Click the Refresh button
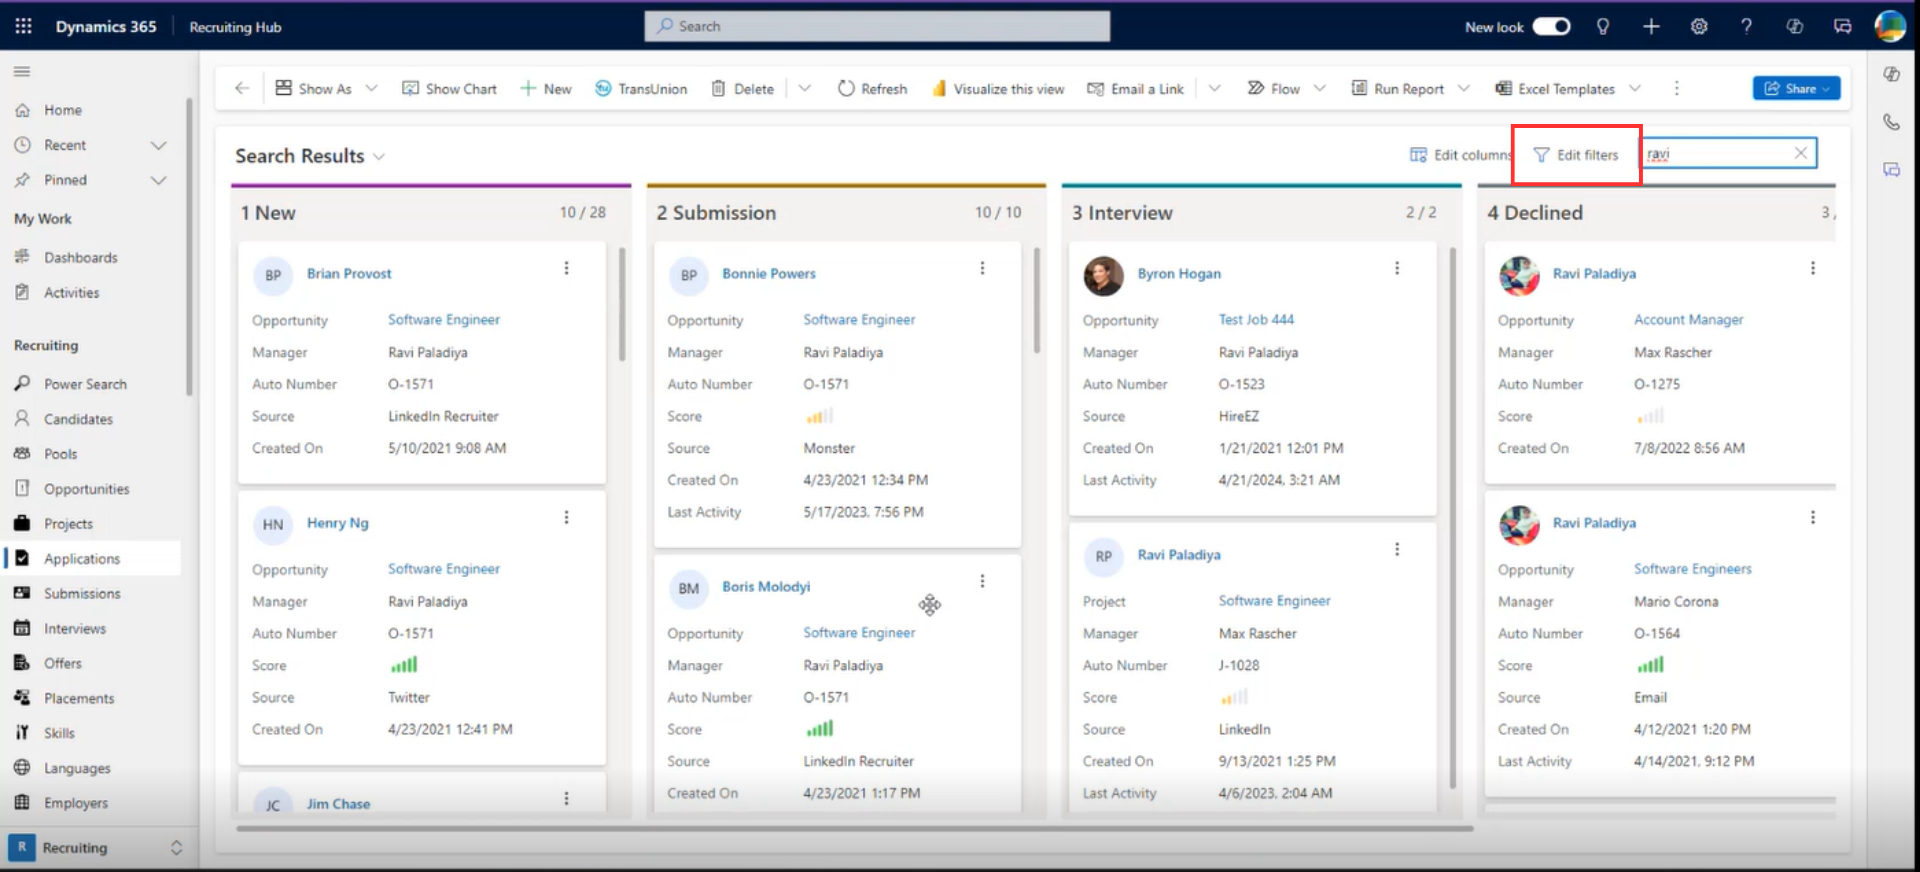The image size is (1920, 872). 873,88
